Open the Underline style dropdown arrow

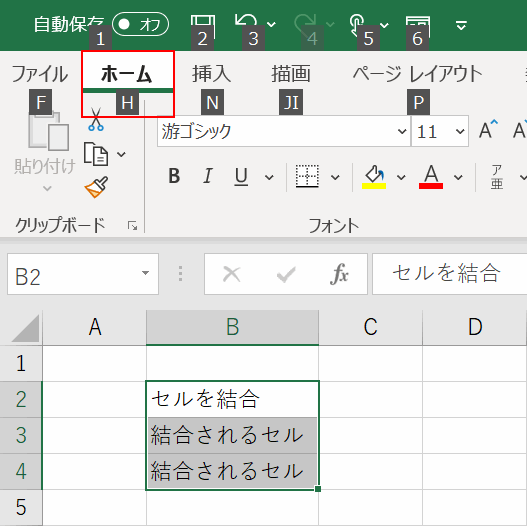[269, 177]
